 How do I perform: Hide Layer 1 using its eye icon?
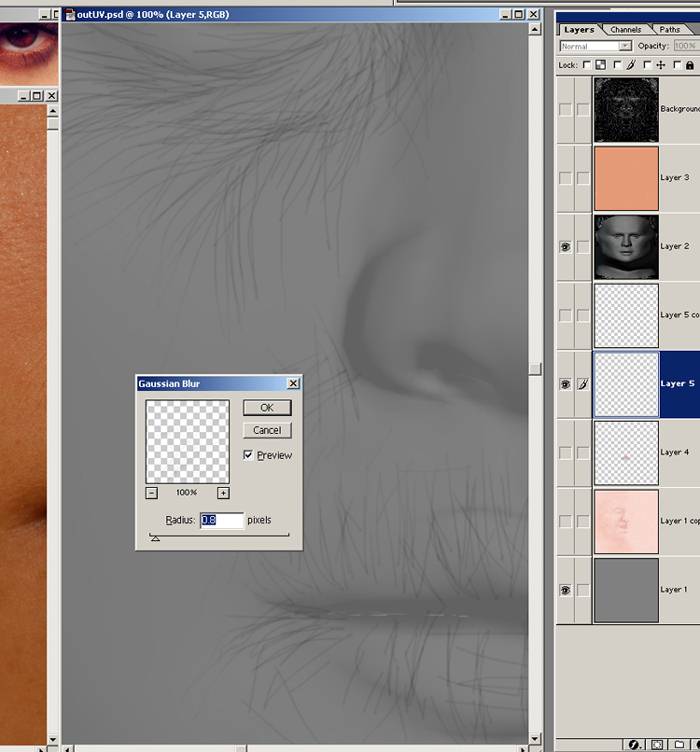pyautogui.click(x=565, y=590)
